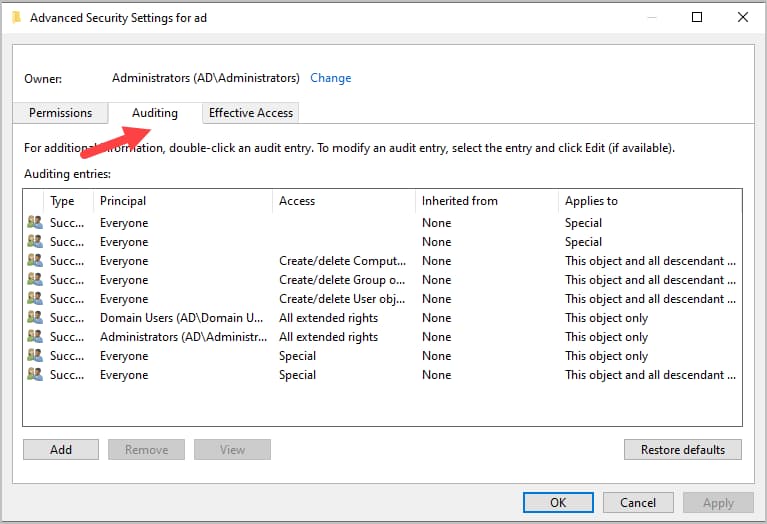Open the Effective Access tab

coord(250,113)
